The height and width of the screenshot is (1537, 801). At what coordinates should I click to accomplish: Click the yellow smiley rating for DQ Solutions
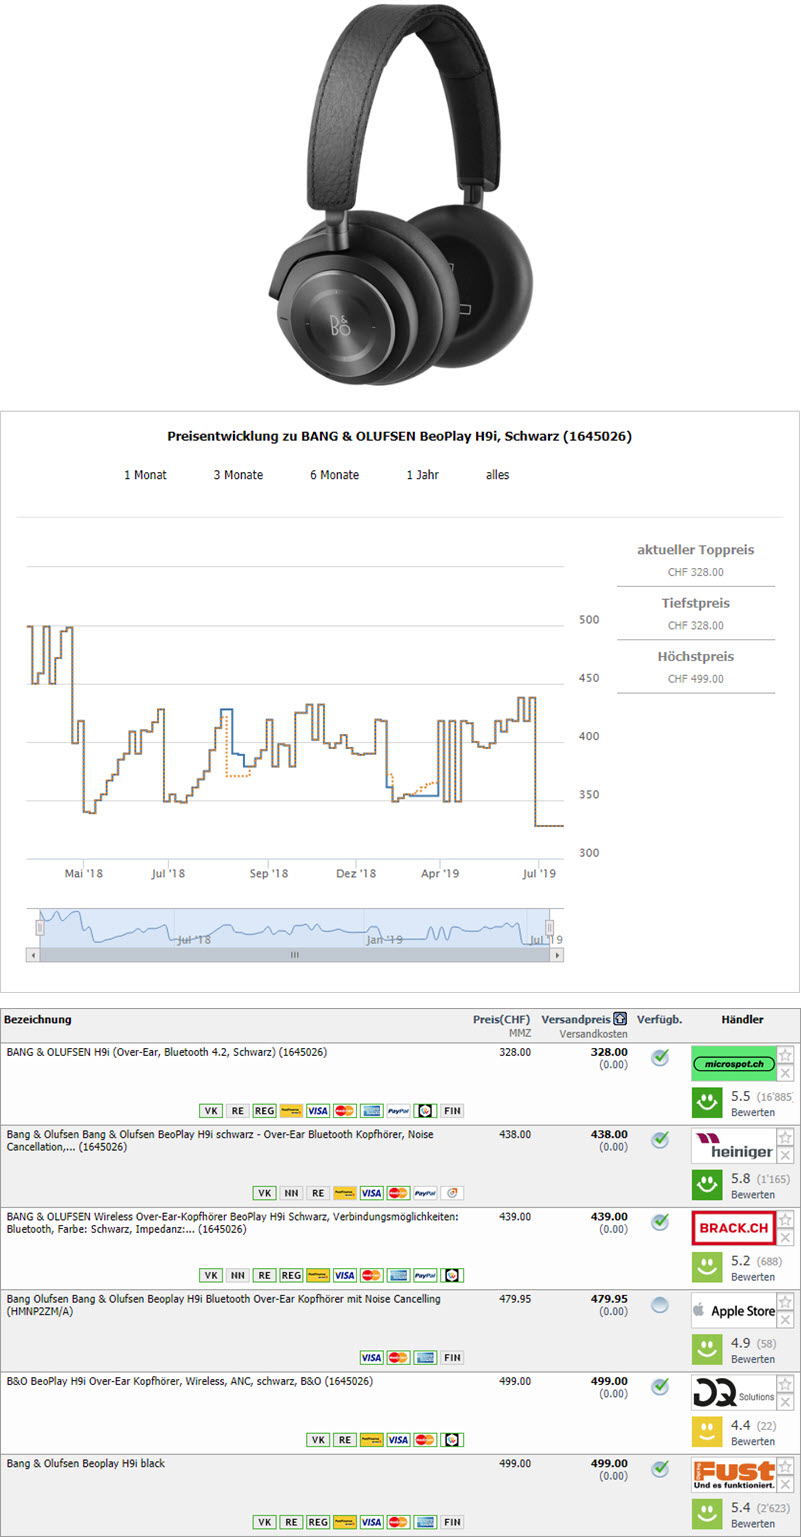point(708,1432)
